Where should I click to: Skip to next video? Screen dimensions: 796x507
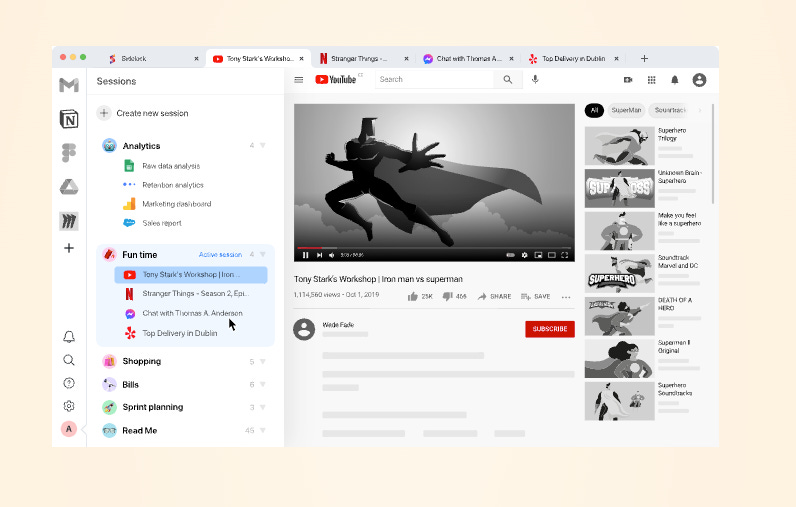319,255
